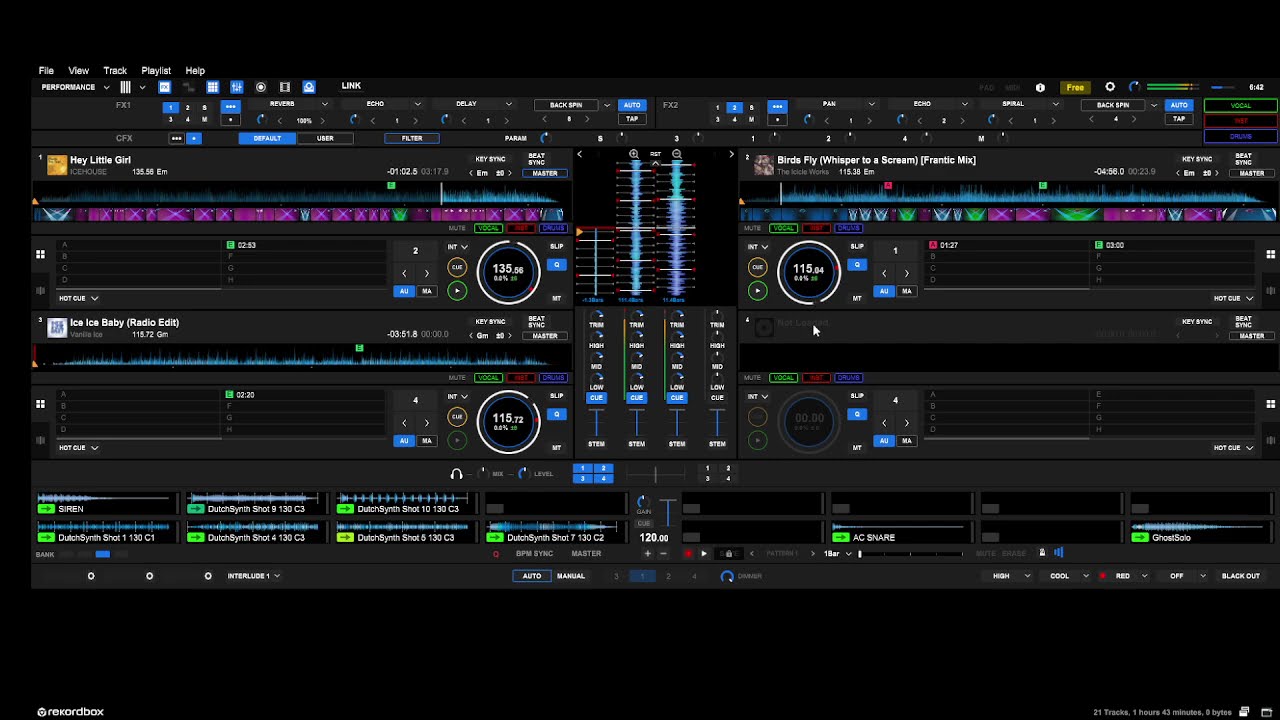
Task: Play deck 2 Birds Fly track
Action: coord(757,291)
